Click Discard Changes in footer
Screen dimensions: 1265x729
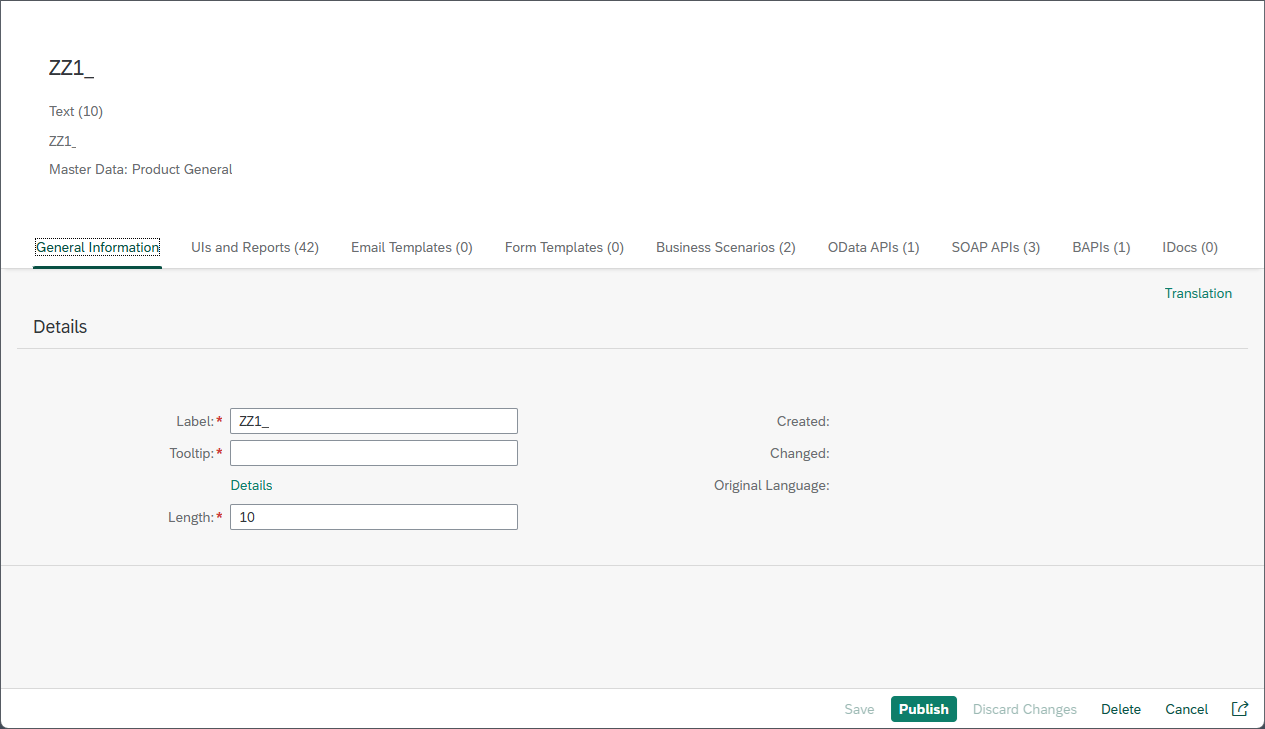[x=1024, y=709]
